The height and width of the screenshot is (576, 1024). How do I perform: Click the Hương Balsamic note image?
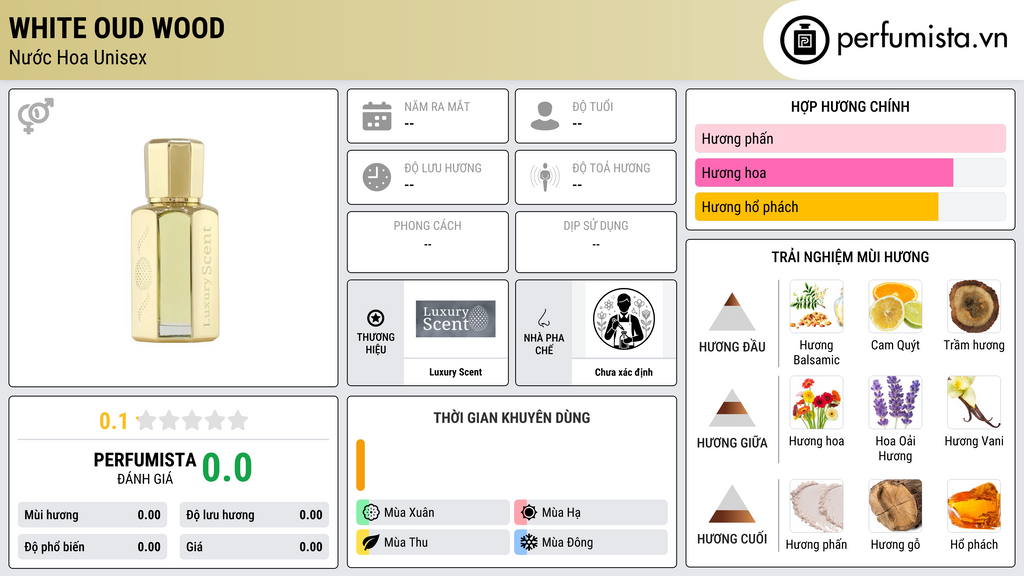[x=816, y=306]
